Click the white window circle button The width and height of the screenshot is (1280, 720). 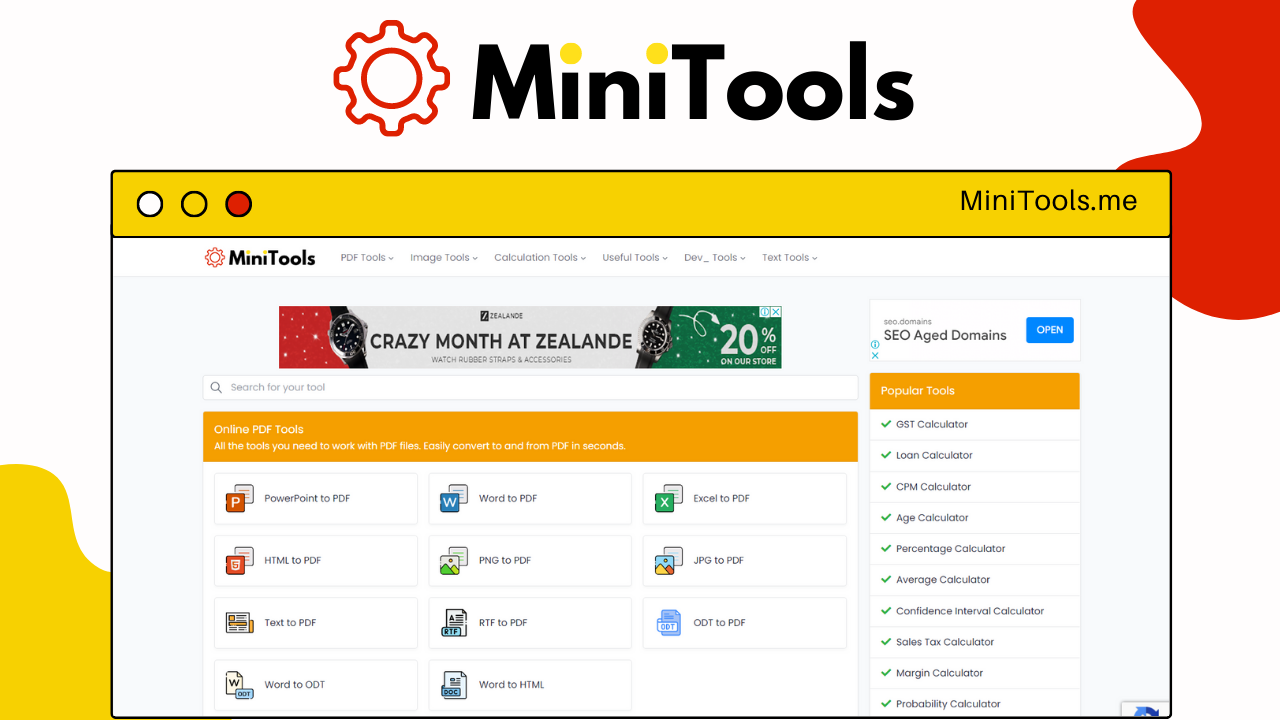[150, 204]
